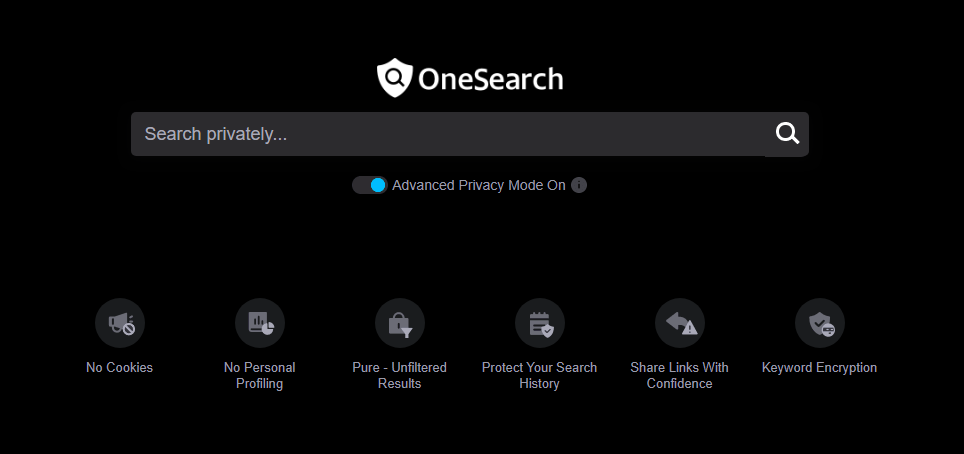Select the Keyword Encryption text label

(820, 367)
